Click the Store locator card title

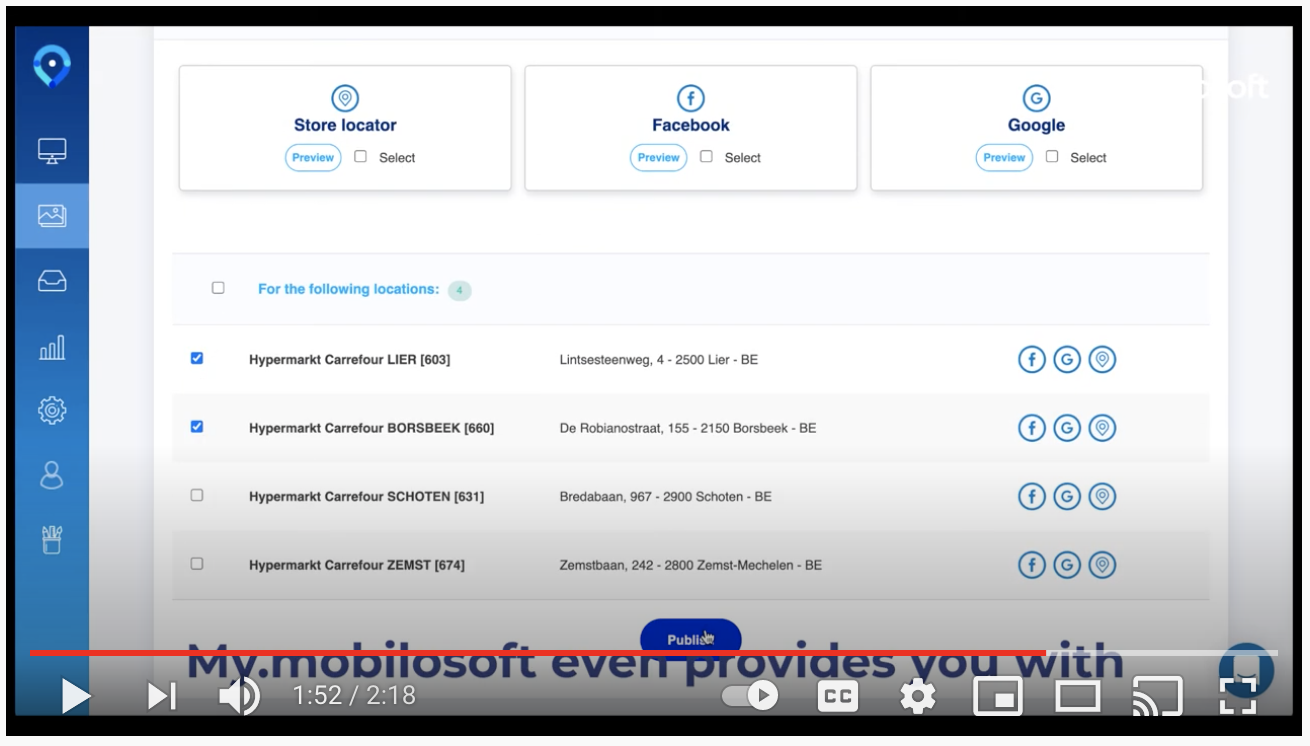coord(345,125)
